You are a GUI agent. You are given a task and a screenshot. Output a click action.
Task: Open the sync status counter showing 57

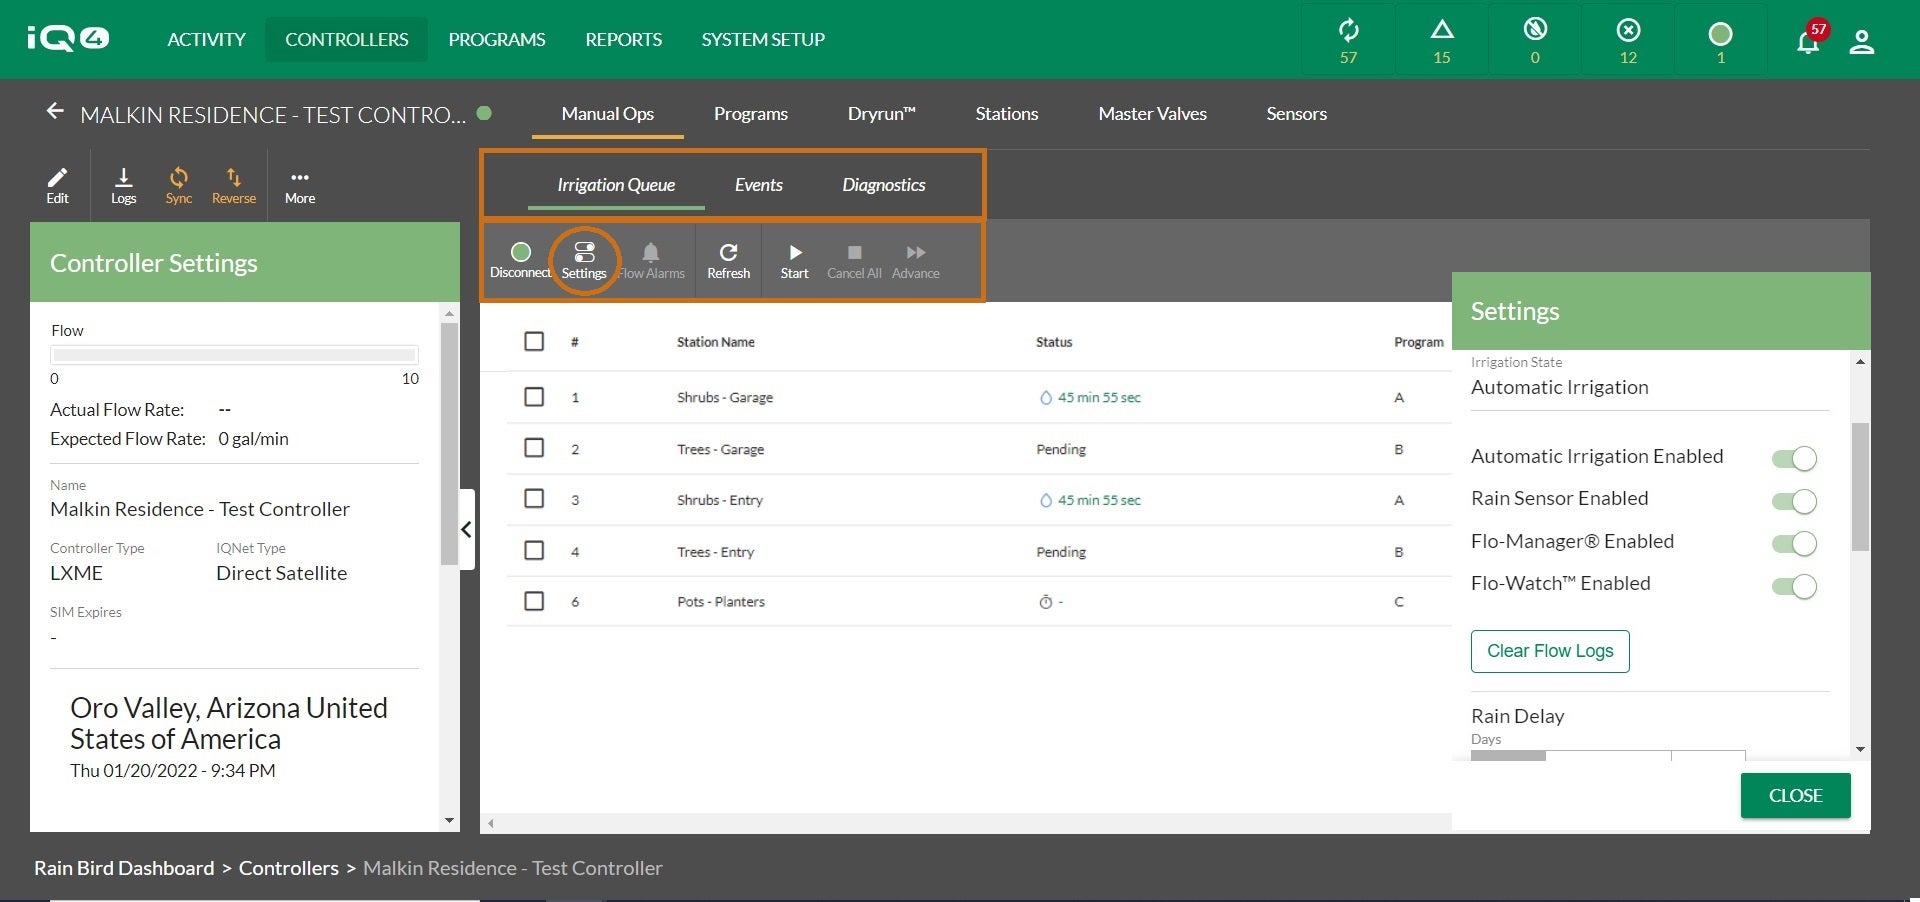pyautogui.click(x=1348, y=40)
